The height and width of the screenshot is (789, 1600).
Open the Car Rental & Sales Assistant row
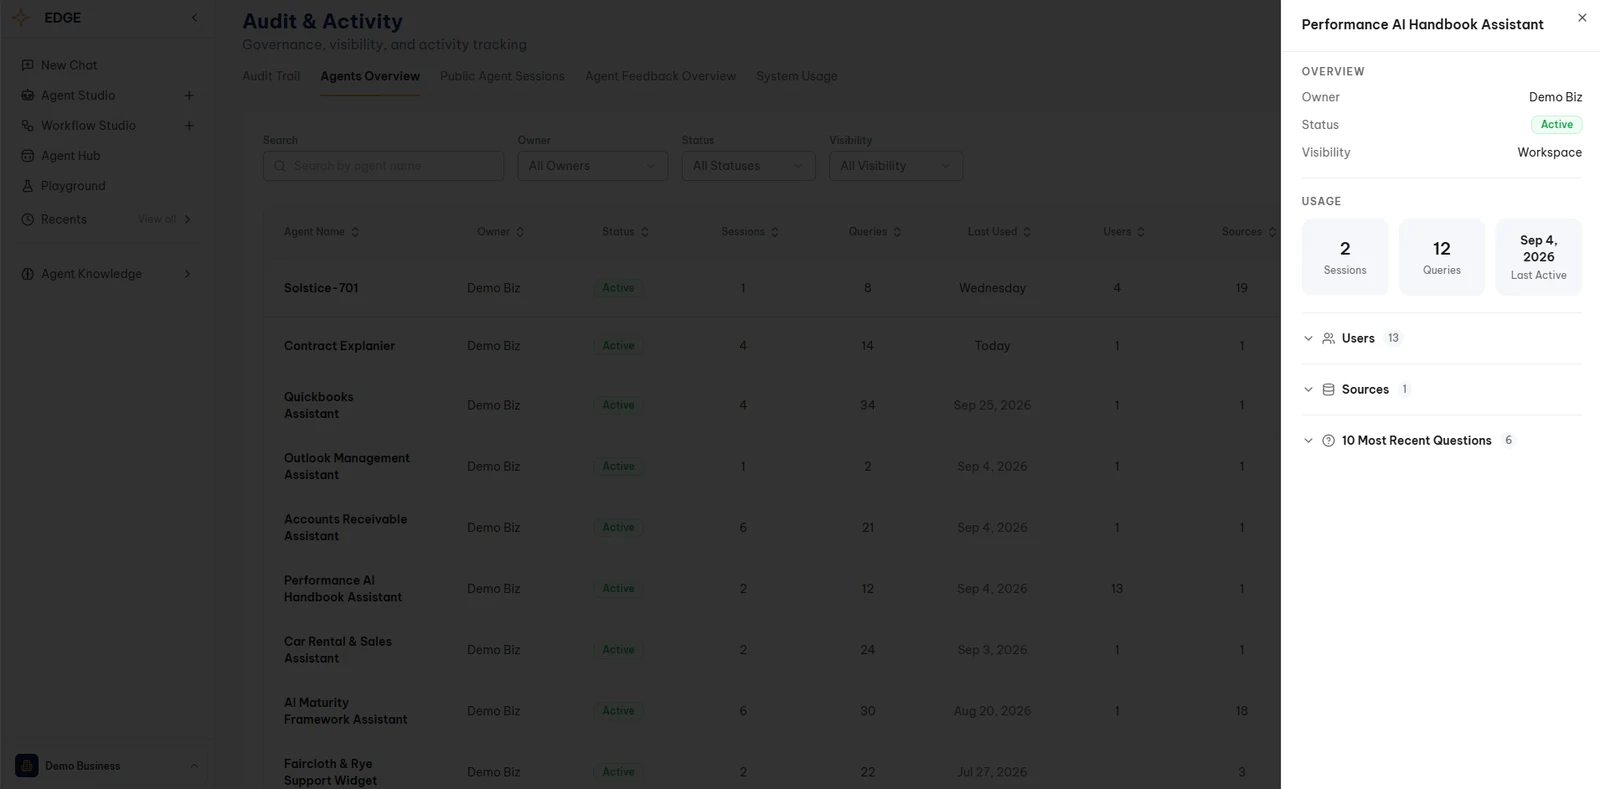coord(770,650)
